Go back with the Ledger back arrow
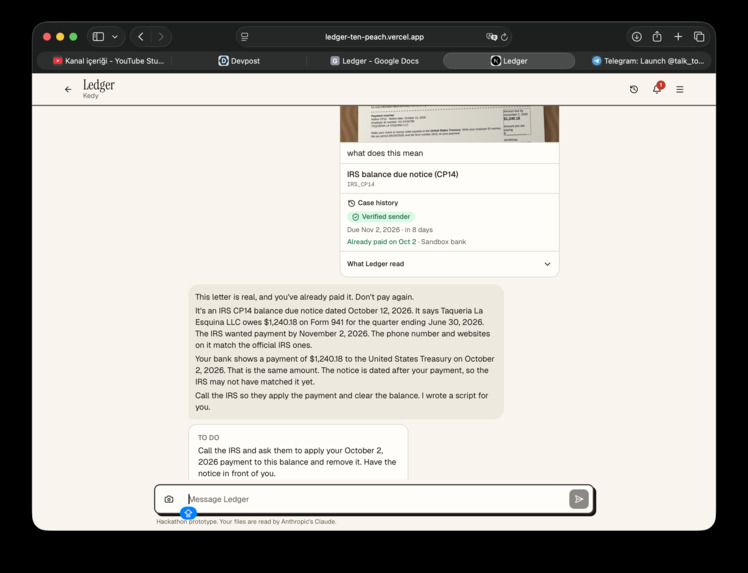The image size is (748, 573). tap(68, 89)
